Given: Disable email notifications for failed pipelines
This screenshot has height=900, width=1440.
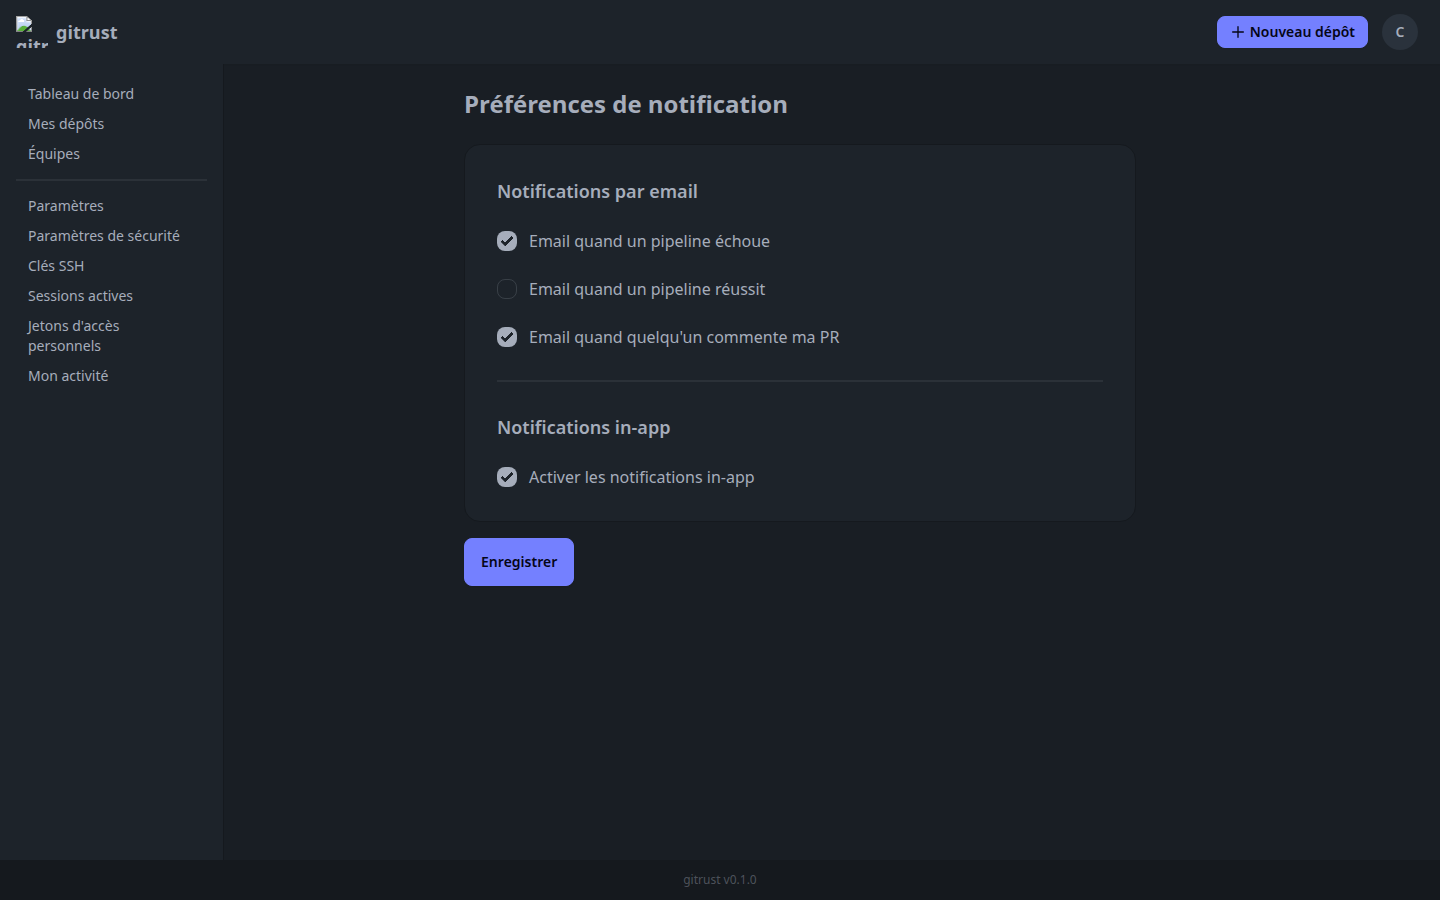Looking at the screenshot, I should [507, 241].
